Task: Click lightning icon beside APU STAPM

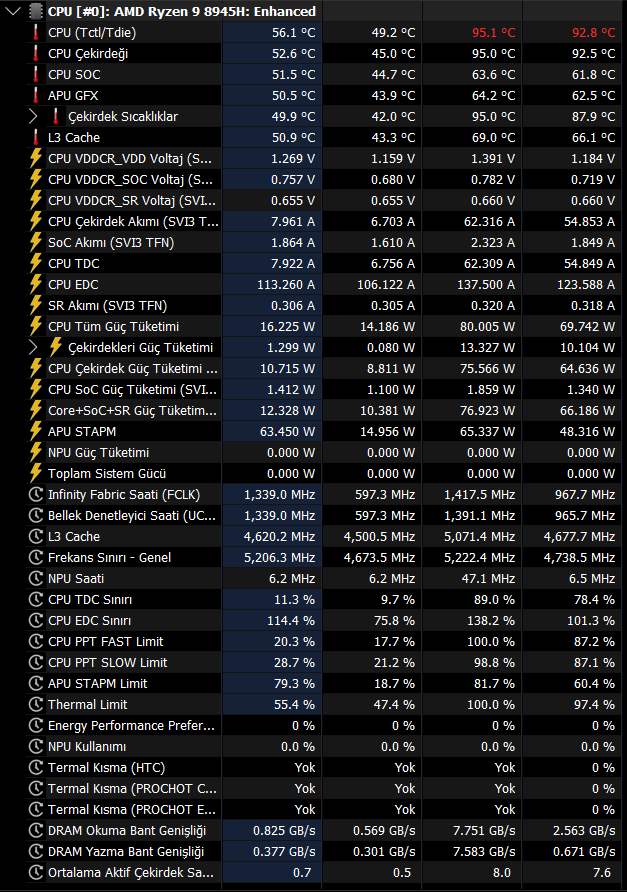Action: (35, 432)
